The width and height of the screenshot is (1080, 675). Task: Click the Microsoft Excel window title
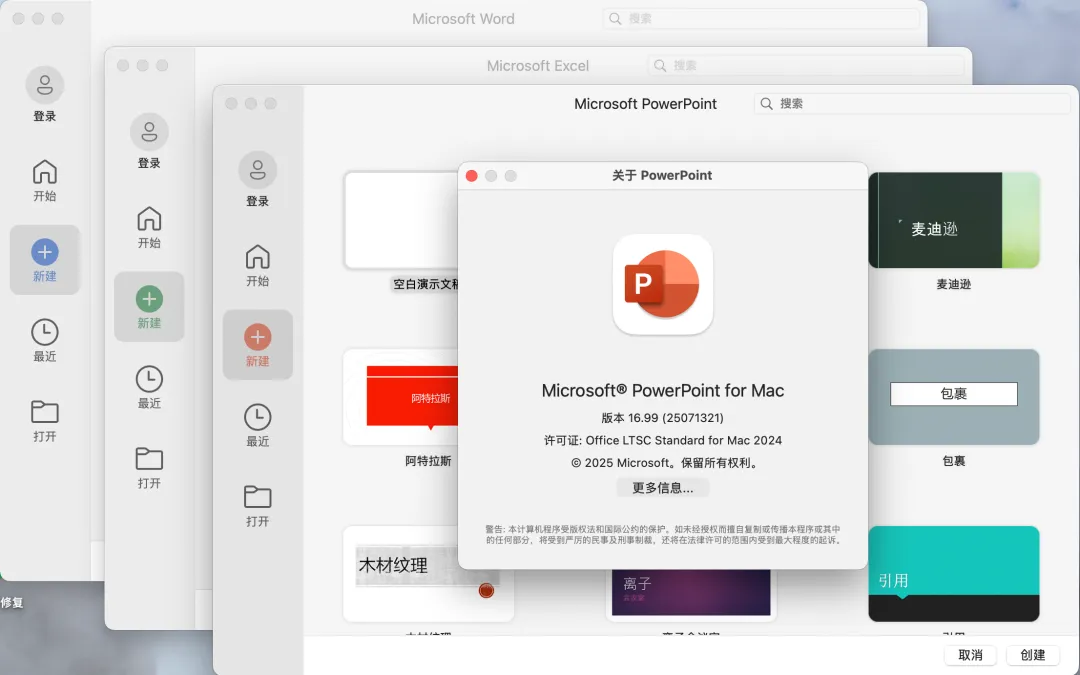[538, 65]
